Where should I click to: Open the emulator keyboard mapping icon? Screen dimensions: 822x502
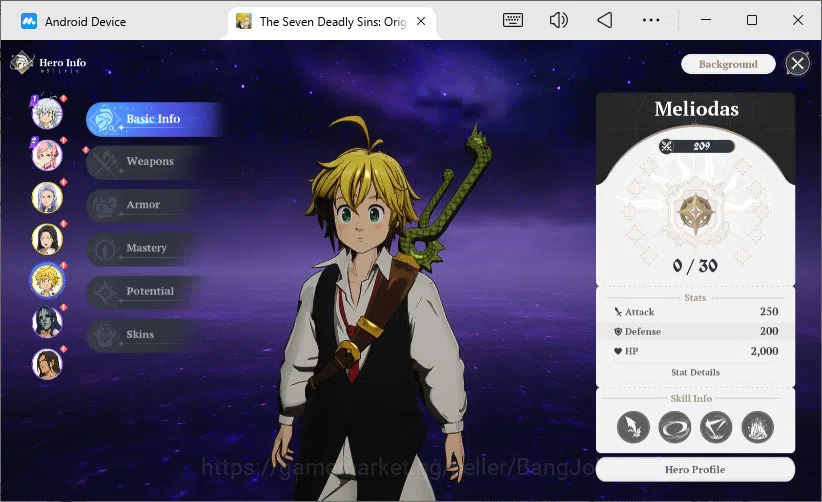click(513, 20)
